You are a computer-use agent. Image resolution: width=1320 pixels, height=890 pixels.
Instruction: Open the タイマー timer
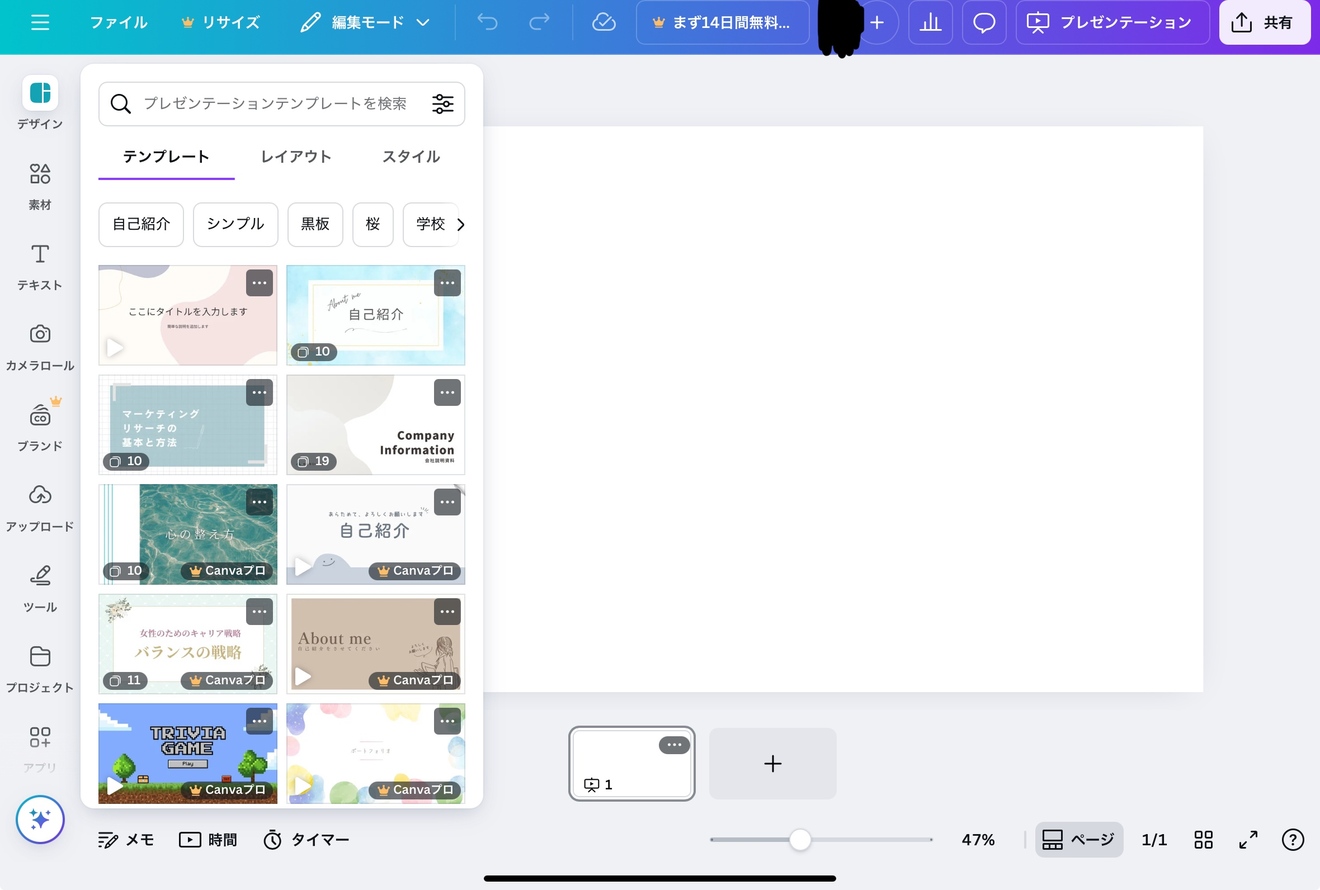(306, 840)
